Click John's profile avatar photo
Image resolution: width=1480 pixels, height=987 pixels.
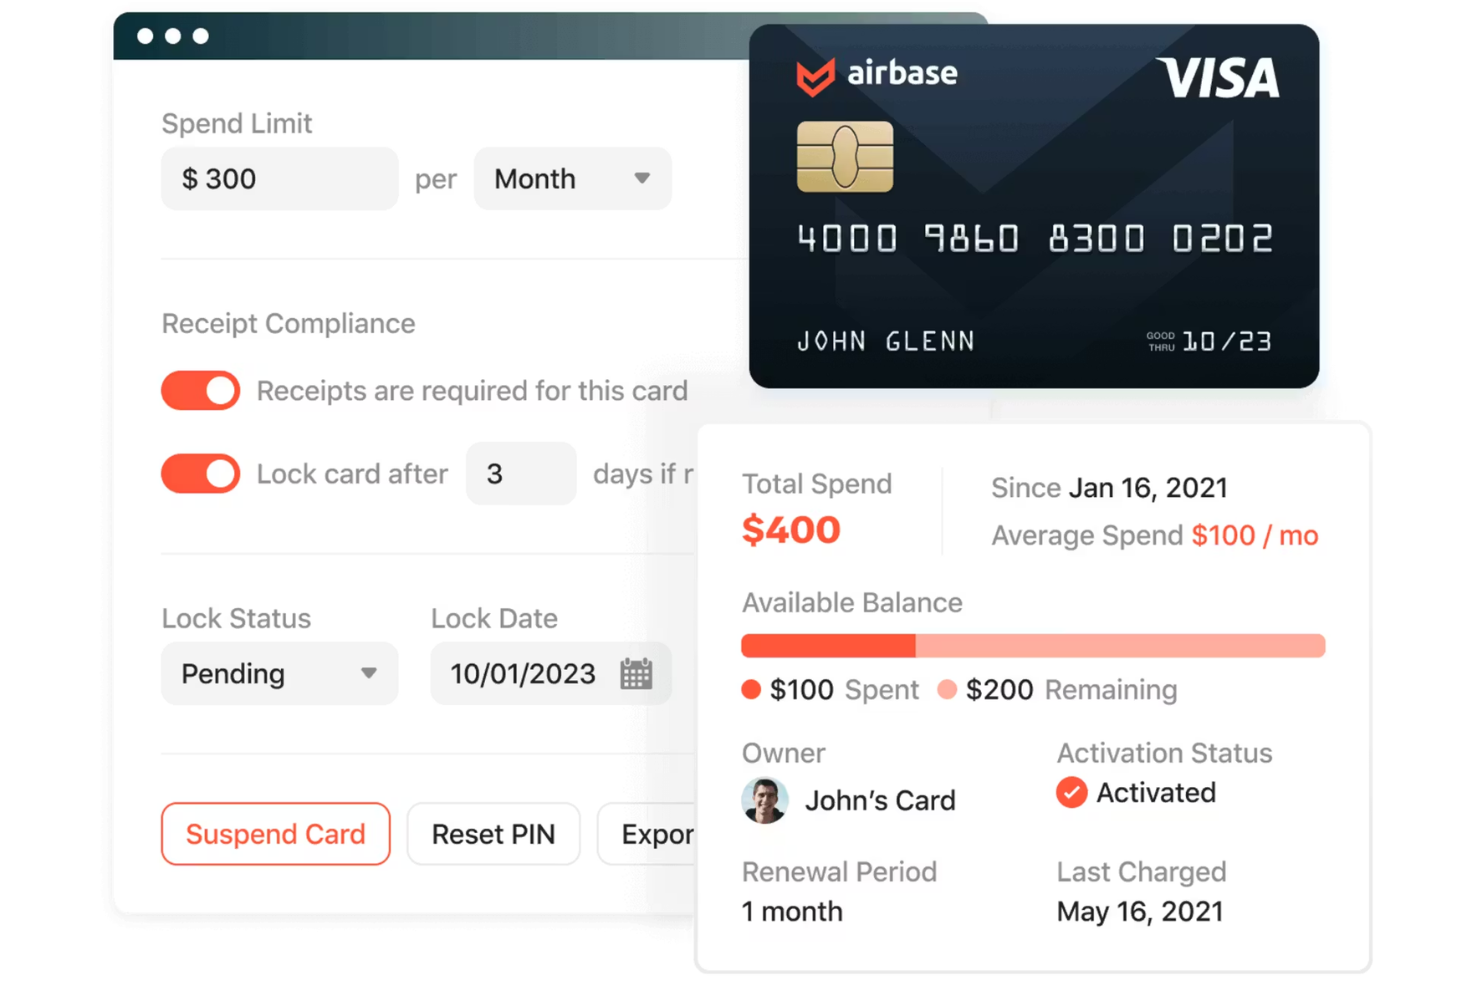pyautogui.click(x=765, y=800)
